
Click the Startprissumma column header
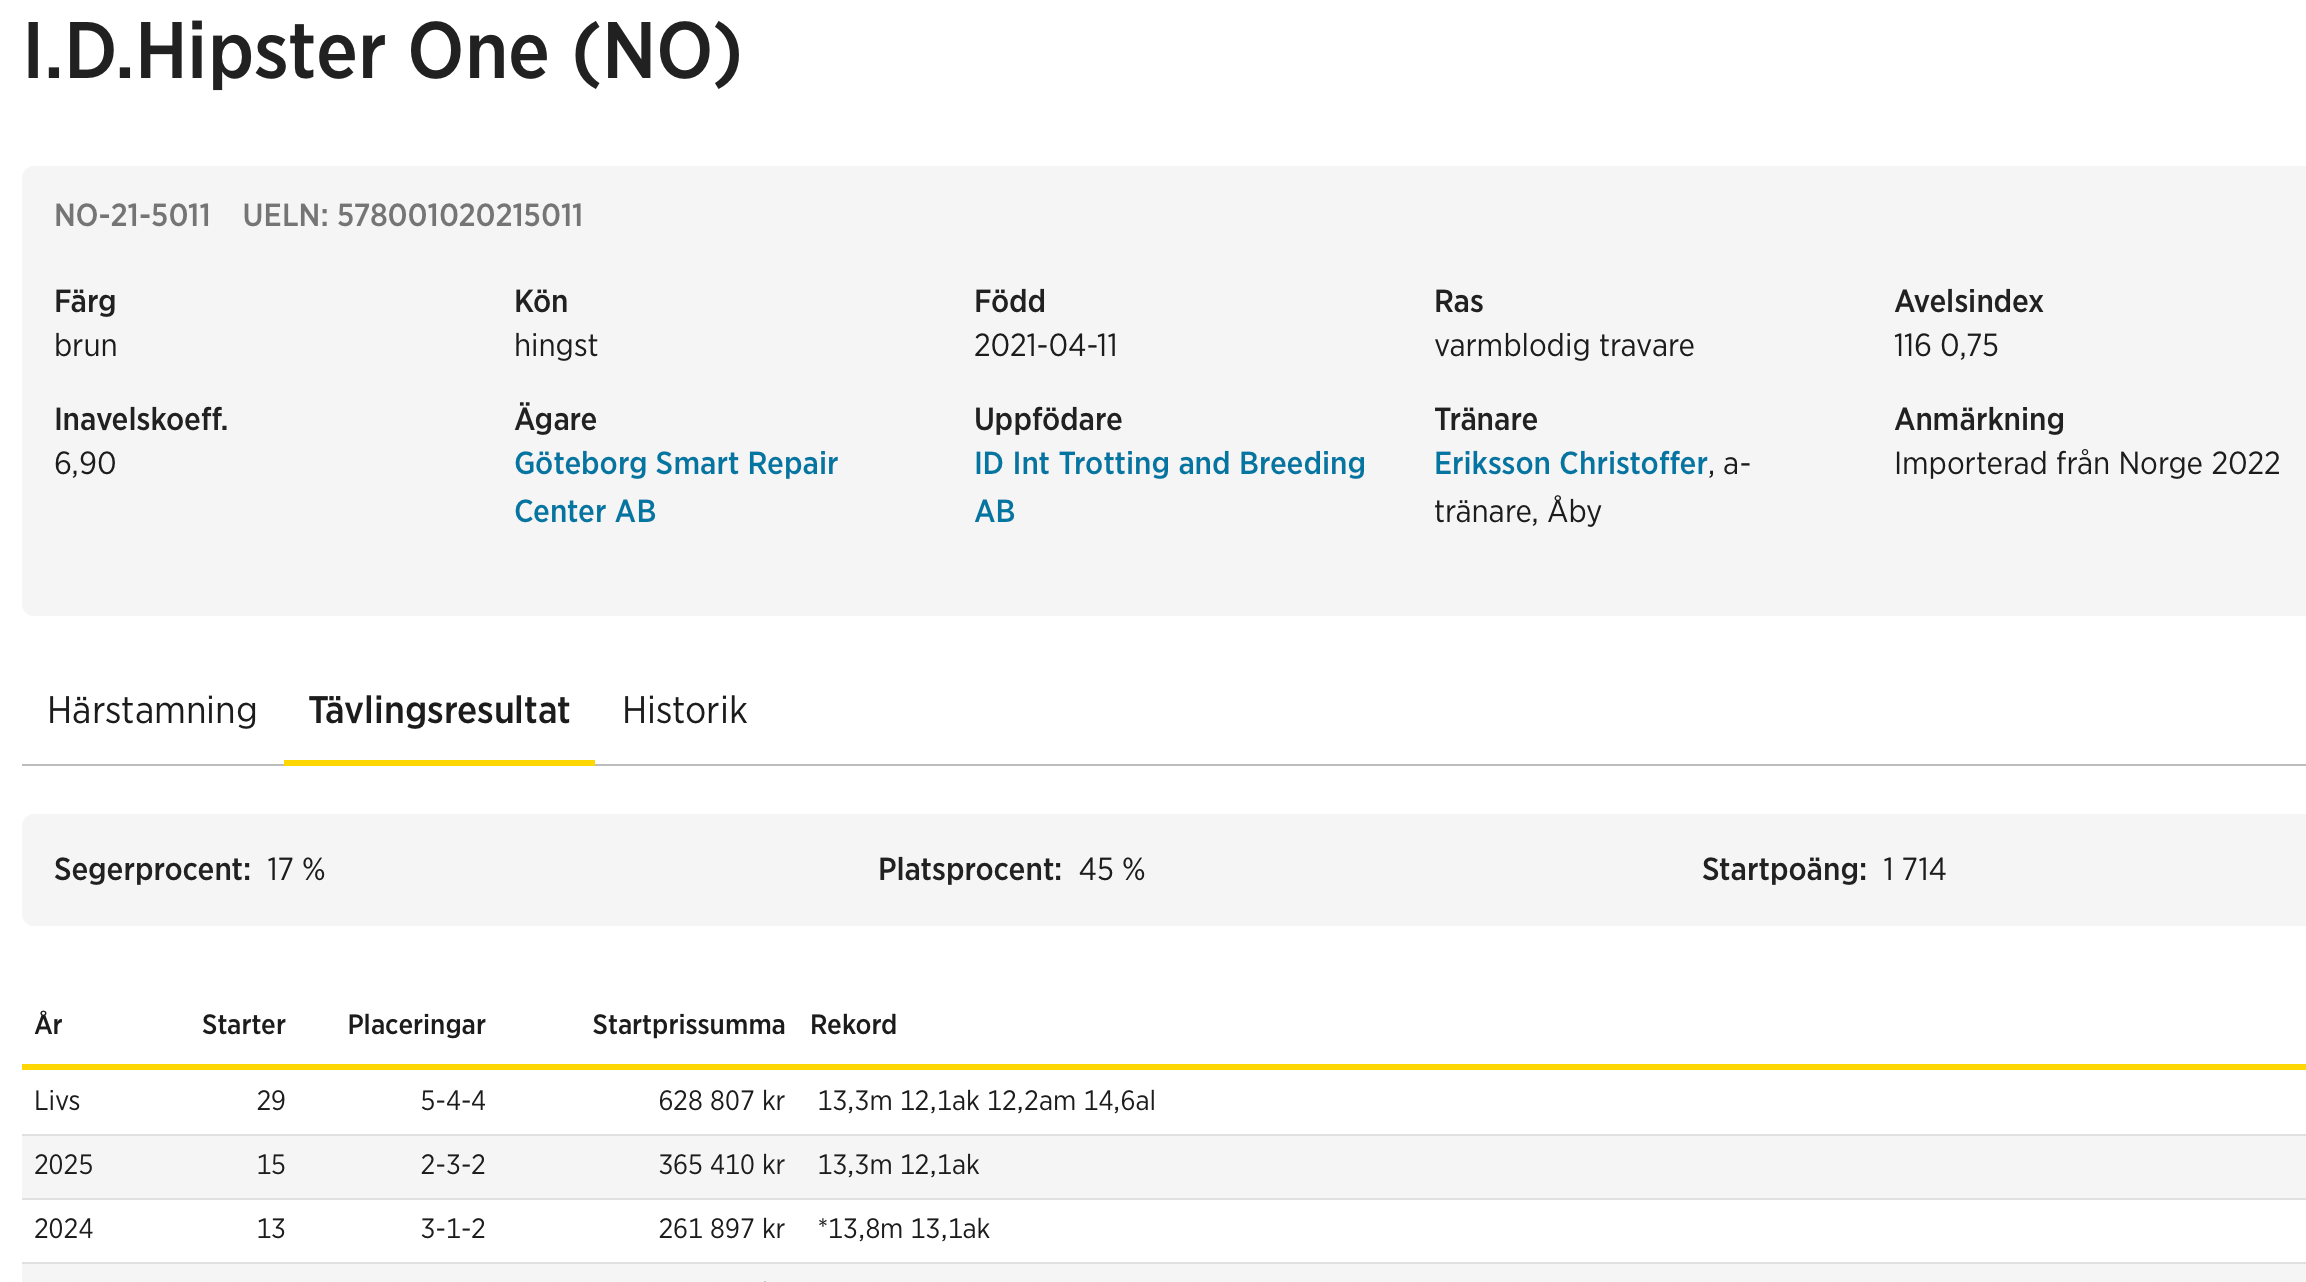click(687, 1024)
